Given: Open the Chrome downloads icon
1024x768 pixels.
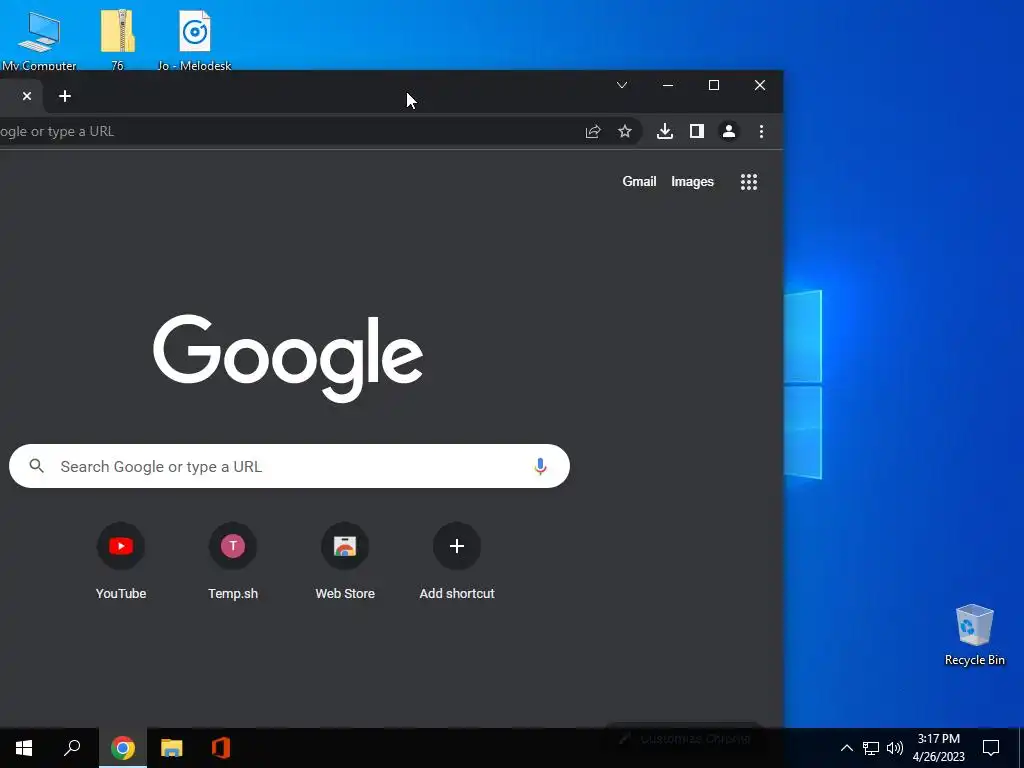Looking at the screenshot, I should coord(665,131).
